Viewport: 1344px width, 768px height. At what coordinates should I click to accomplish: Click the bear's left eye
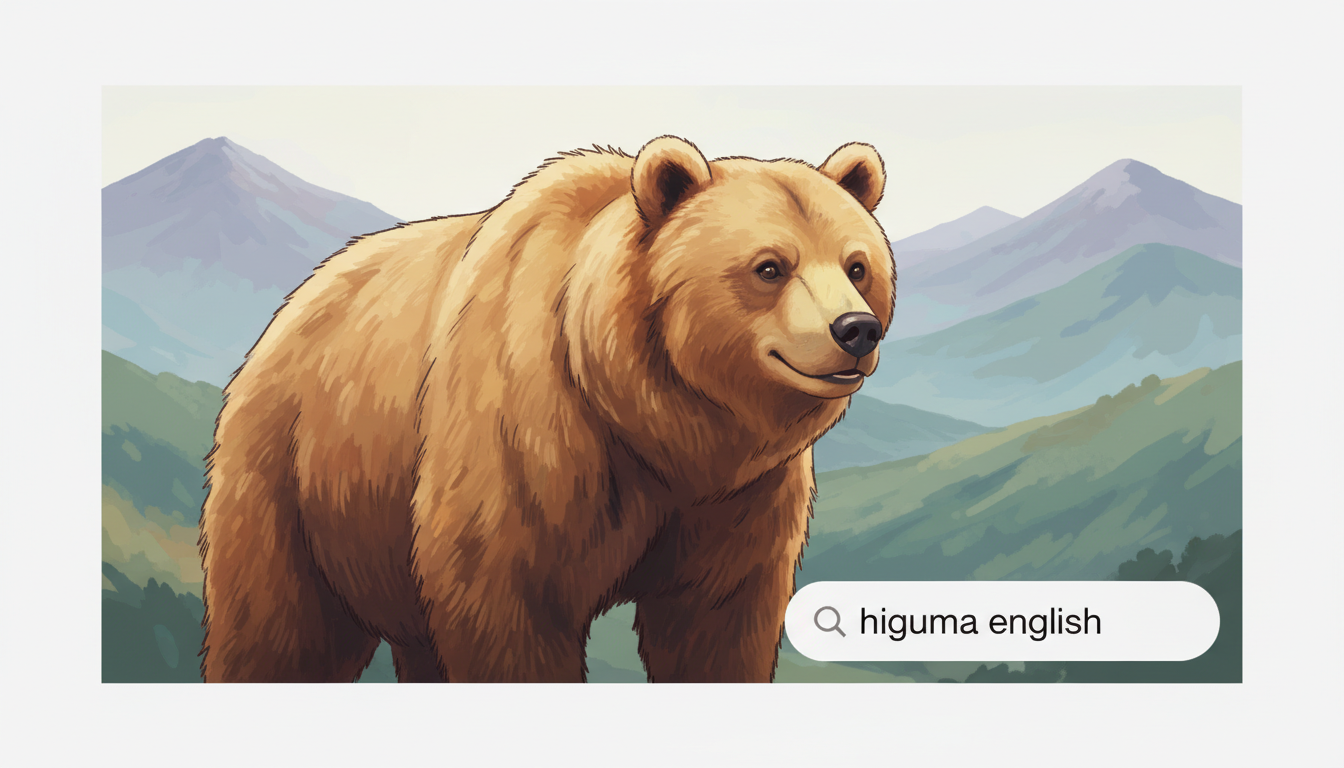click(767, 270)
